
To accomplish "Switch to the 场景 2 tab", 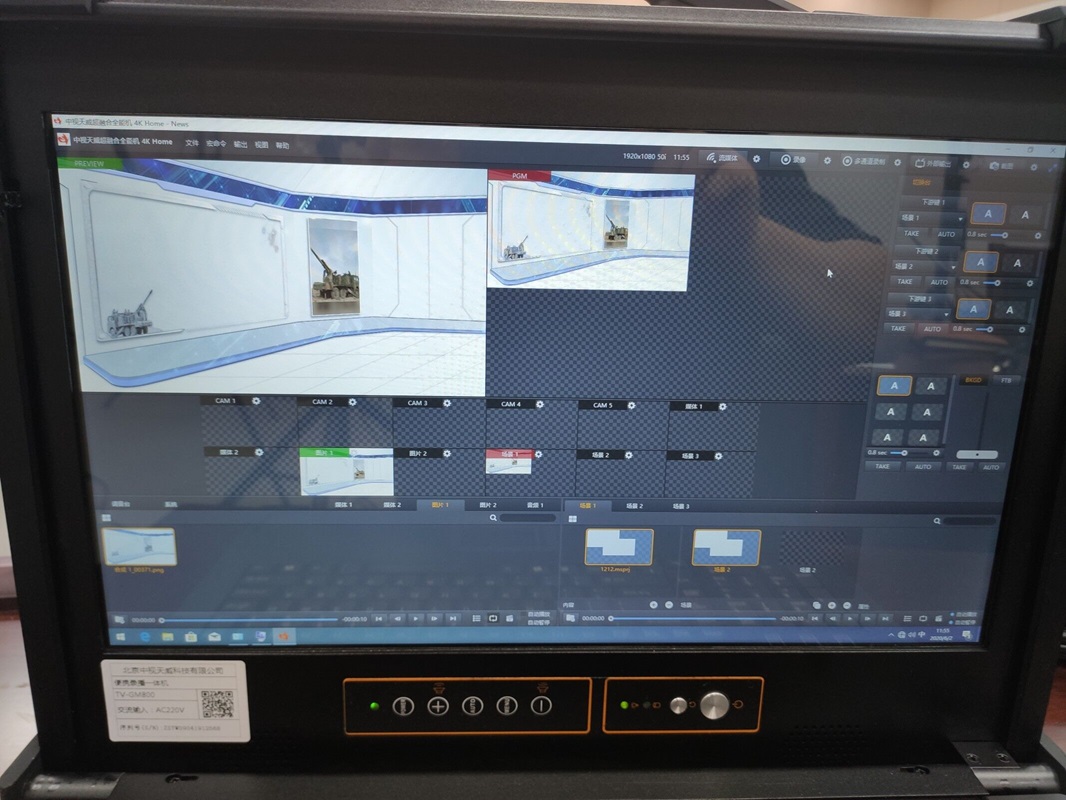I will (634, 506).
